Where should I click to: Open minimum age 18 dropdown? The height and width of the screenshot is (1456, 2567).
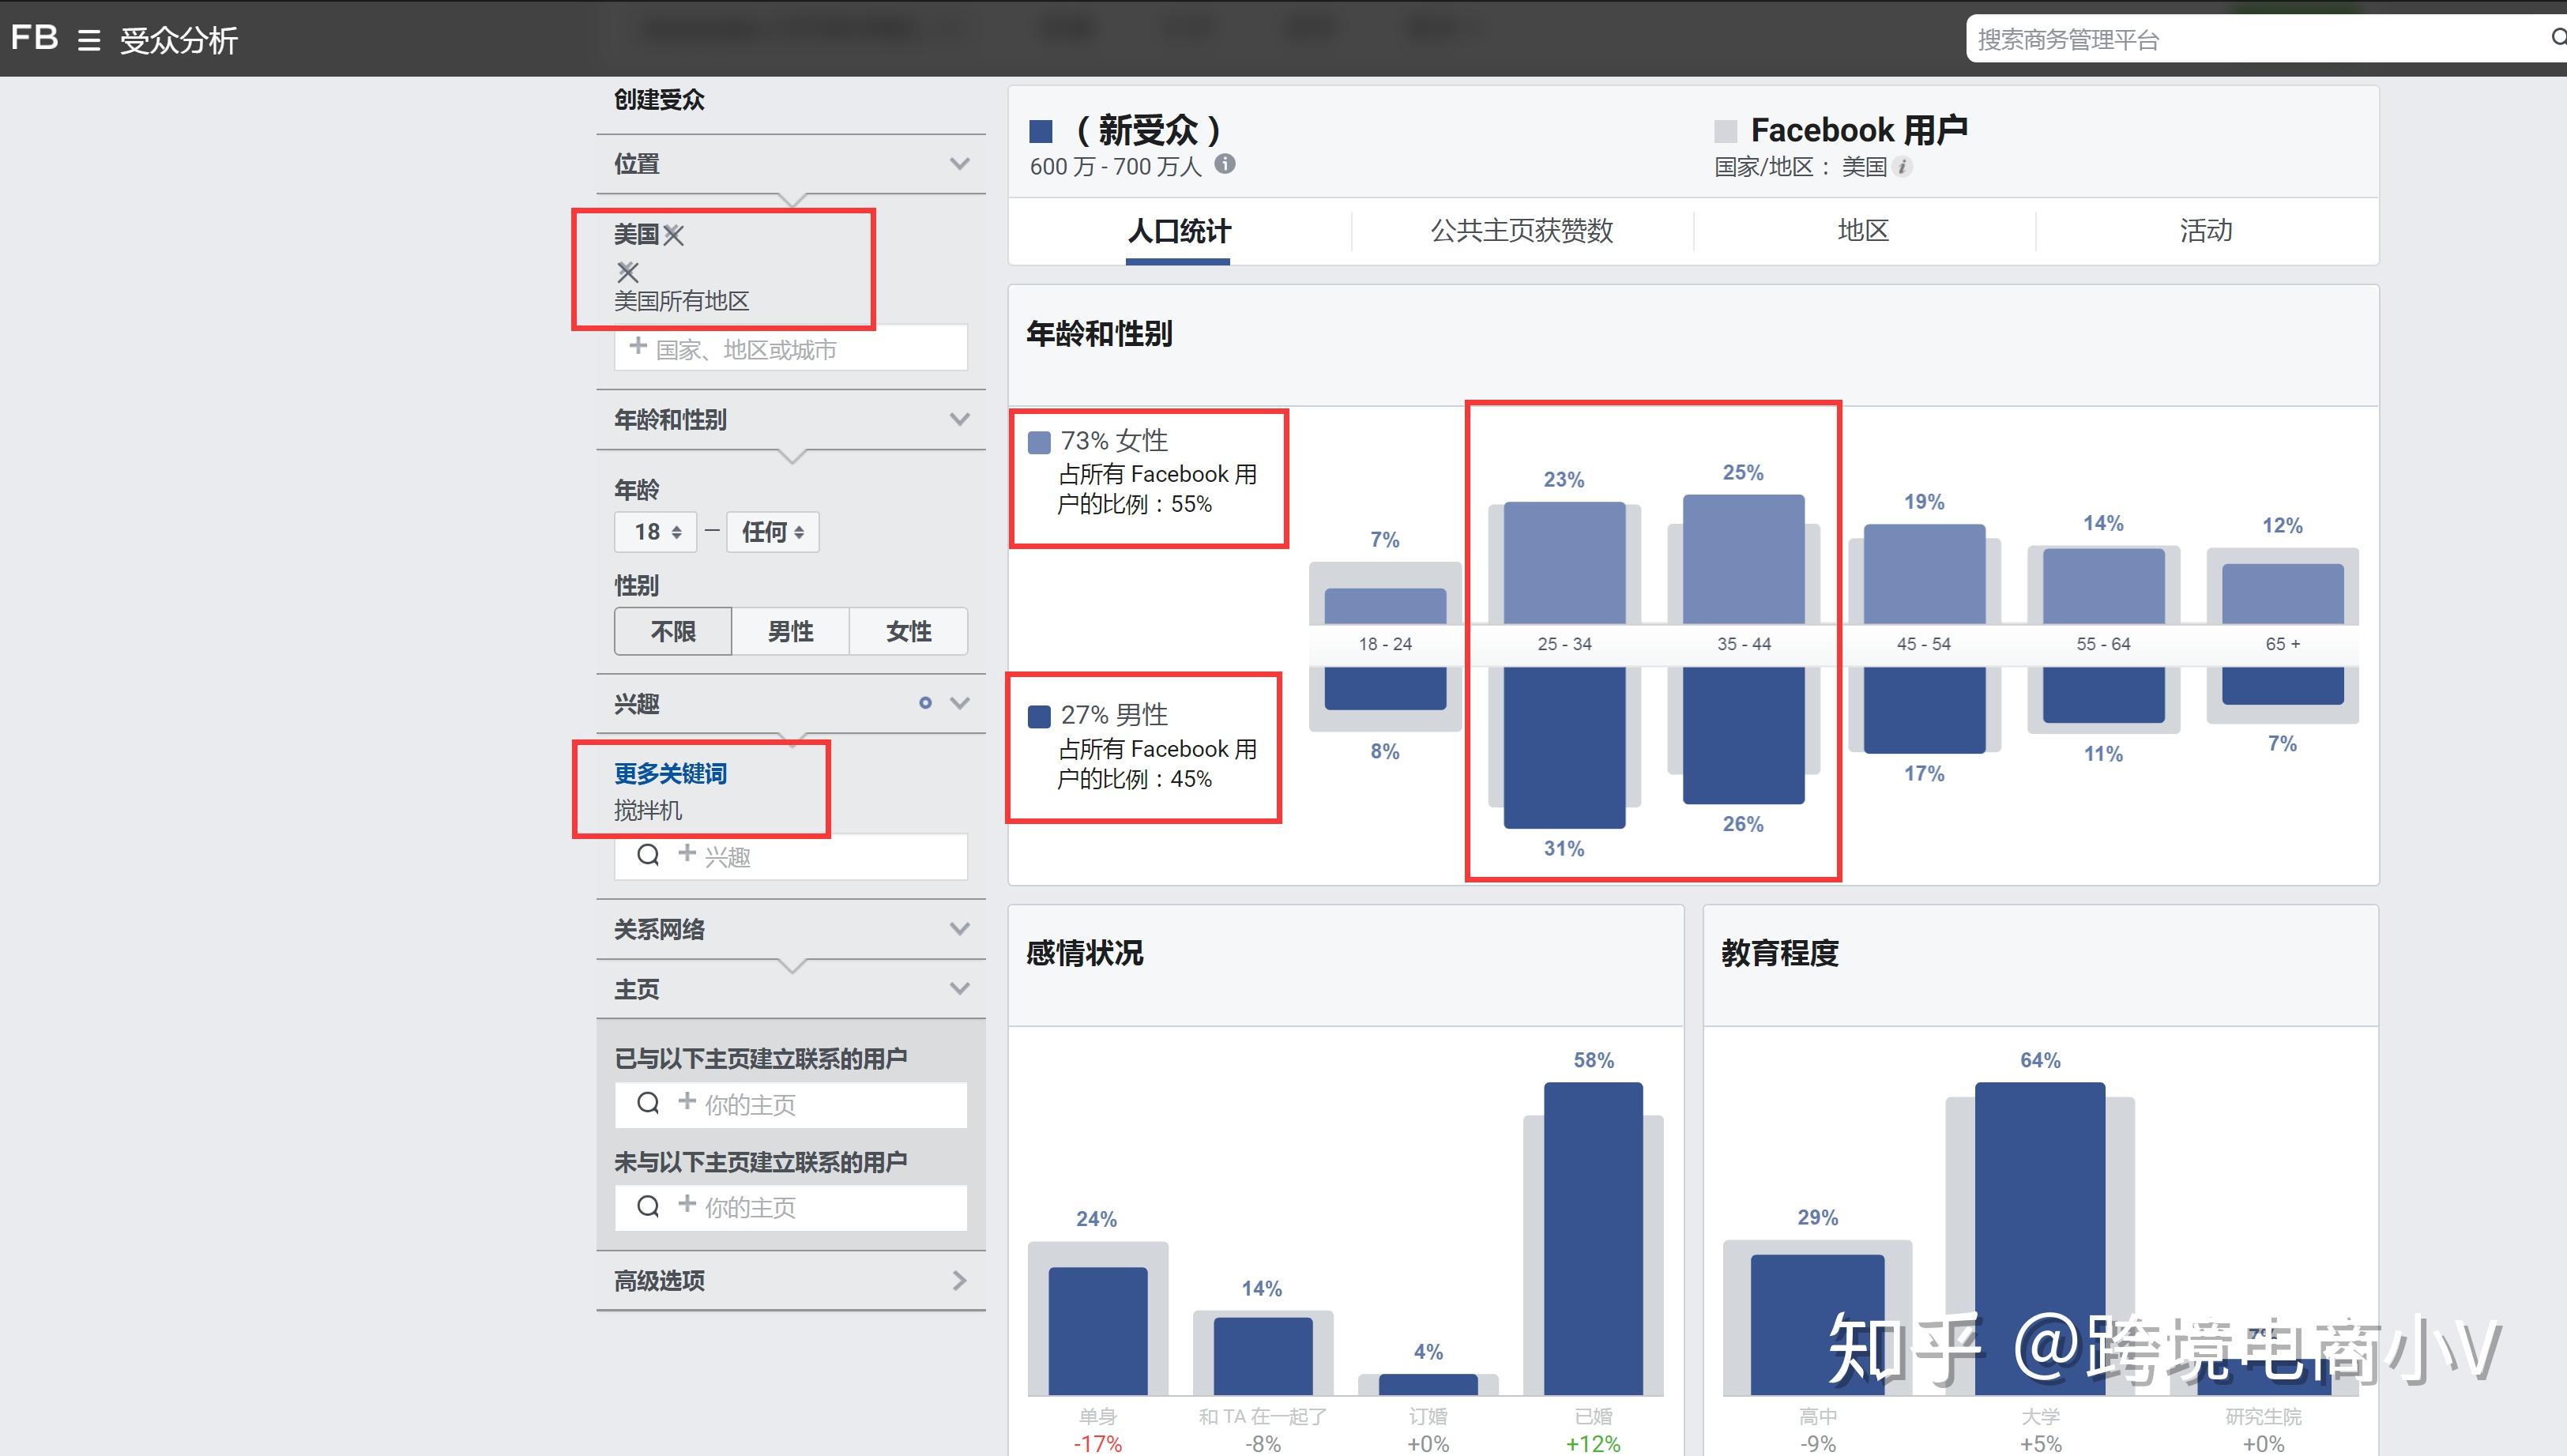click(656, 532)
